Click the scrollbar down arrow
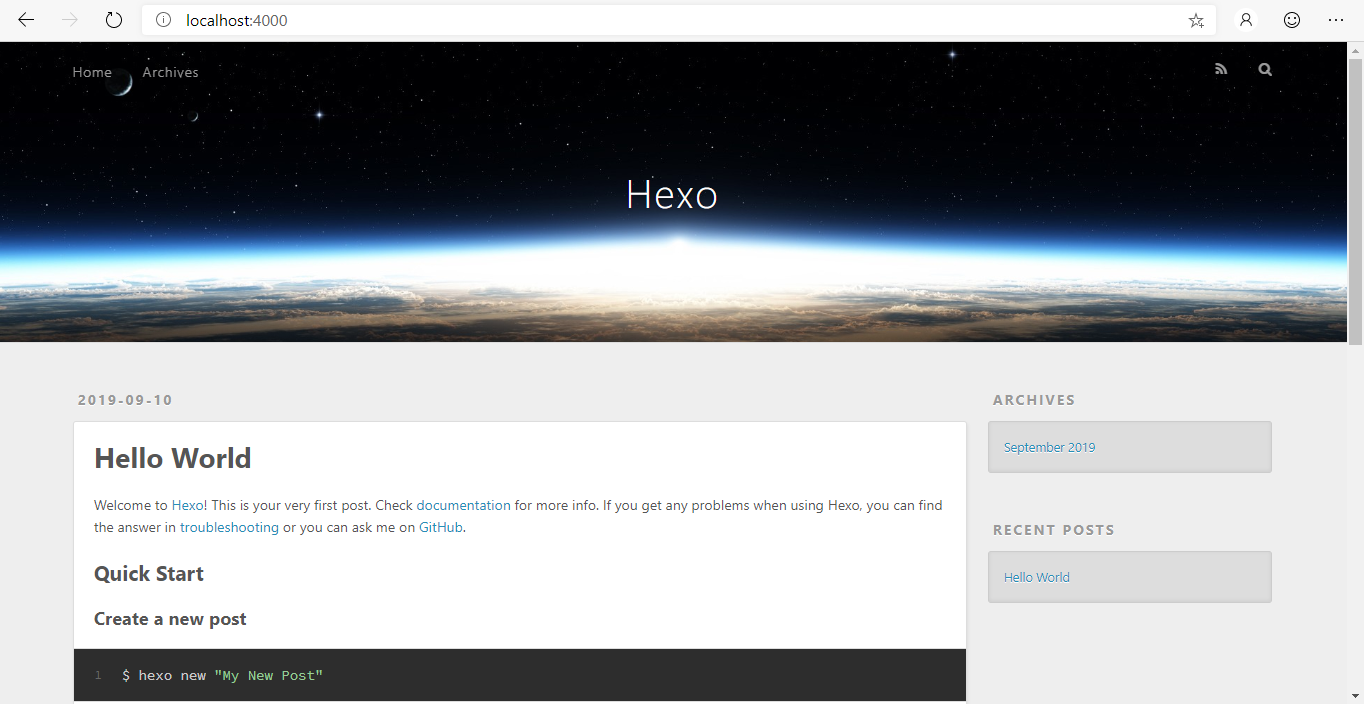 tap(1355, 695)
